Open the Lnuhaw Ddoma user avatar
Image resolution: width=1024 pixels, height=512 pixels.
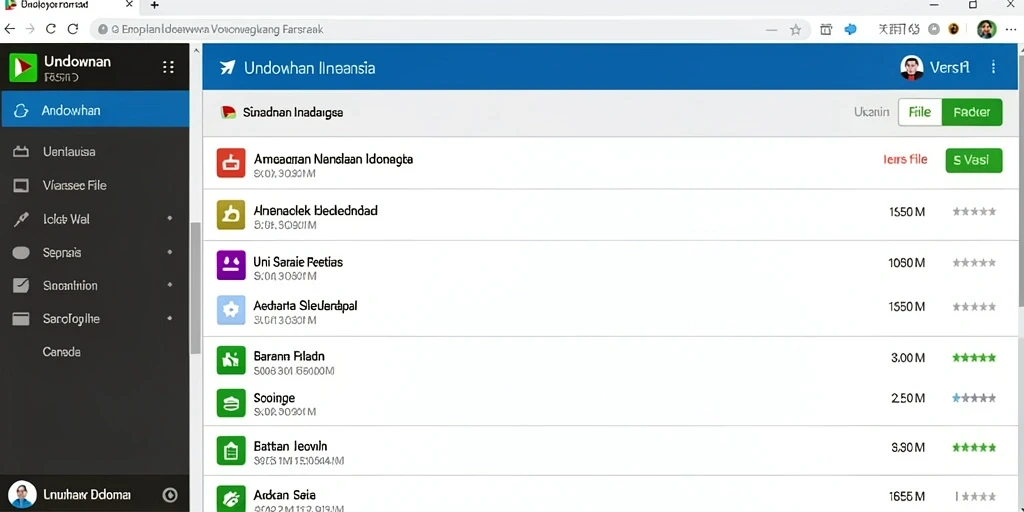(22, 495)
